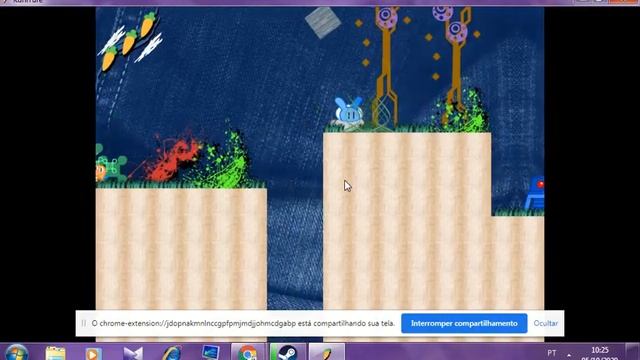Open File Explorer from the taskbar
The width and height of the screenshot is (640, 360).
pos(55,353)
